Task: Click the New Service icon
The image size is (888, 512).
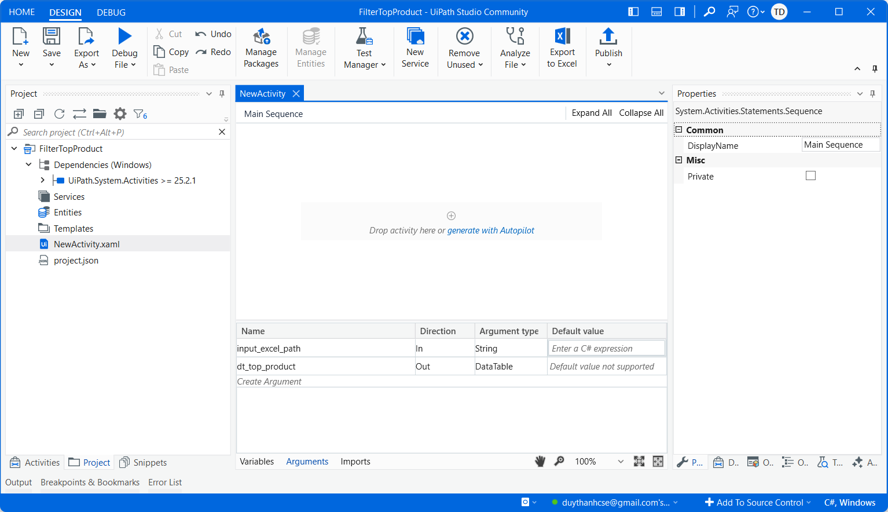Action: [x=415, y=36]
